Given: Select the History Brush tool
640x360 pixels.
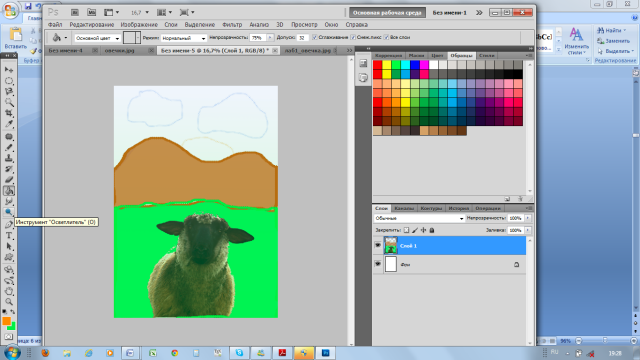Looking at the screenshot, I should [9, 169].
